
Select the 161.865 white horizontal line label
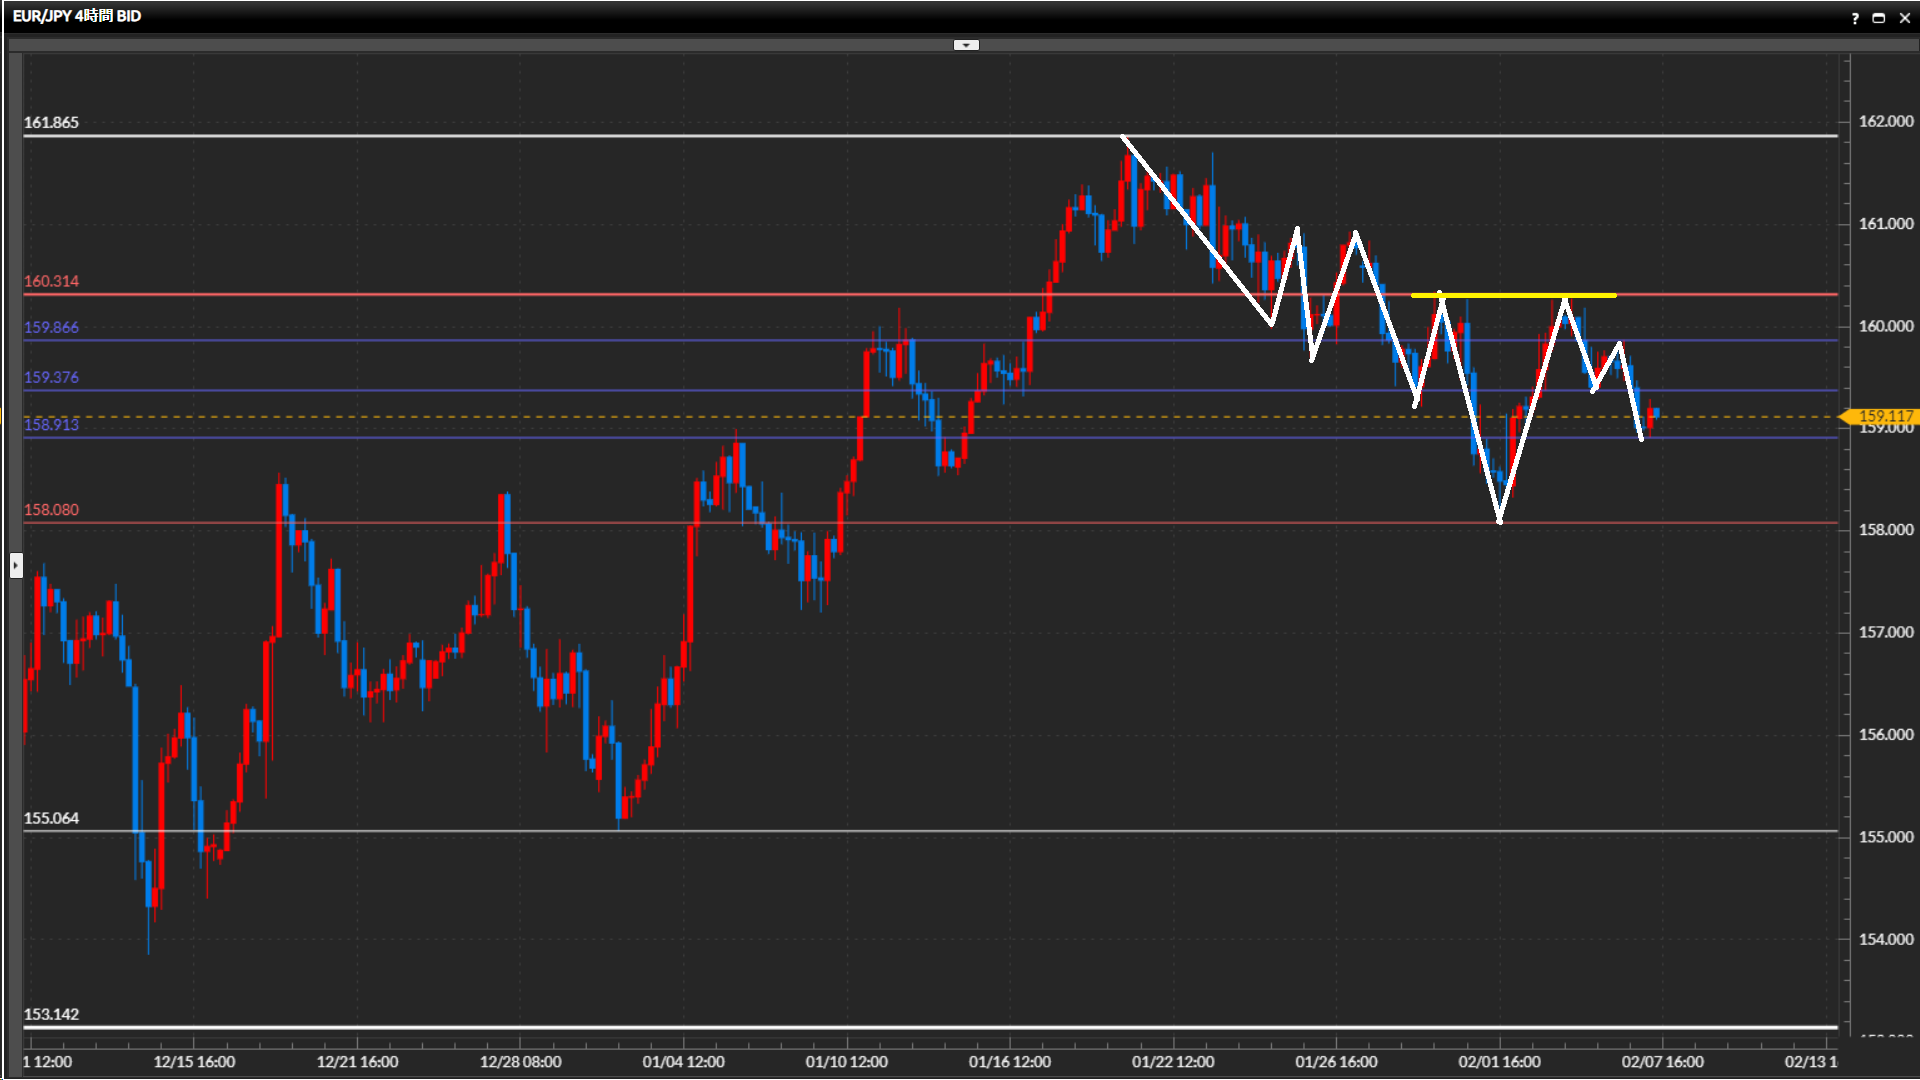(x=51, y=123)
